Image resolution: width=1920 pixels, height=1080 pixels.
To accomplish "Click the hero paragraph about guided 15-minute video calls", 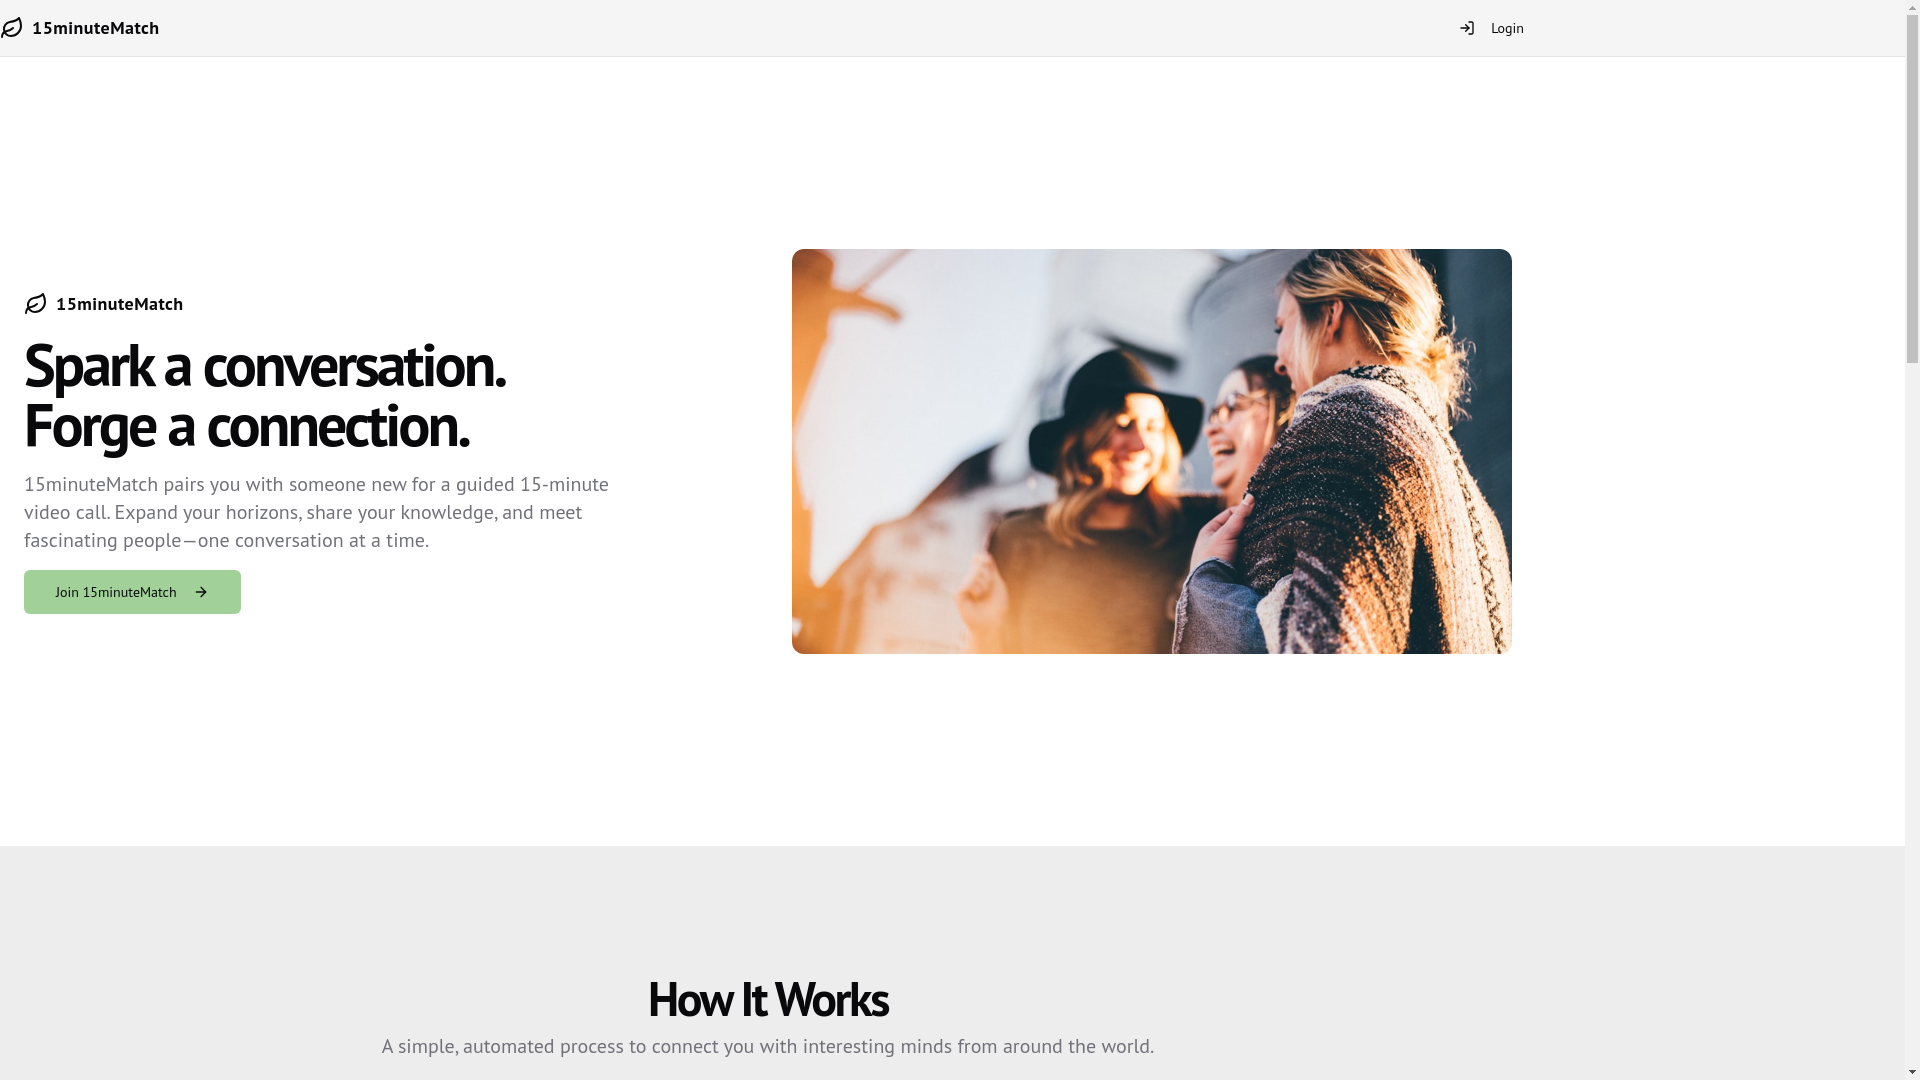I will click(316, 512).
